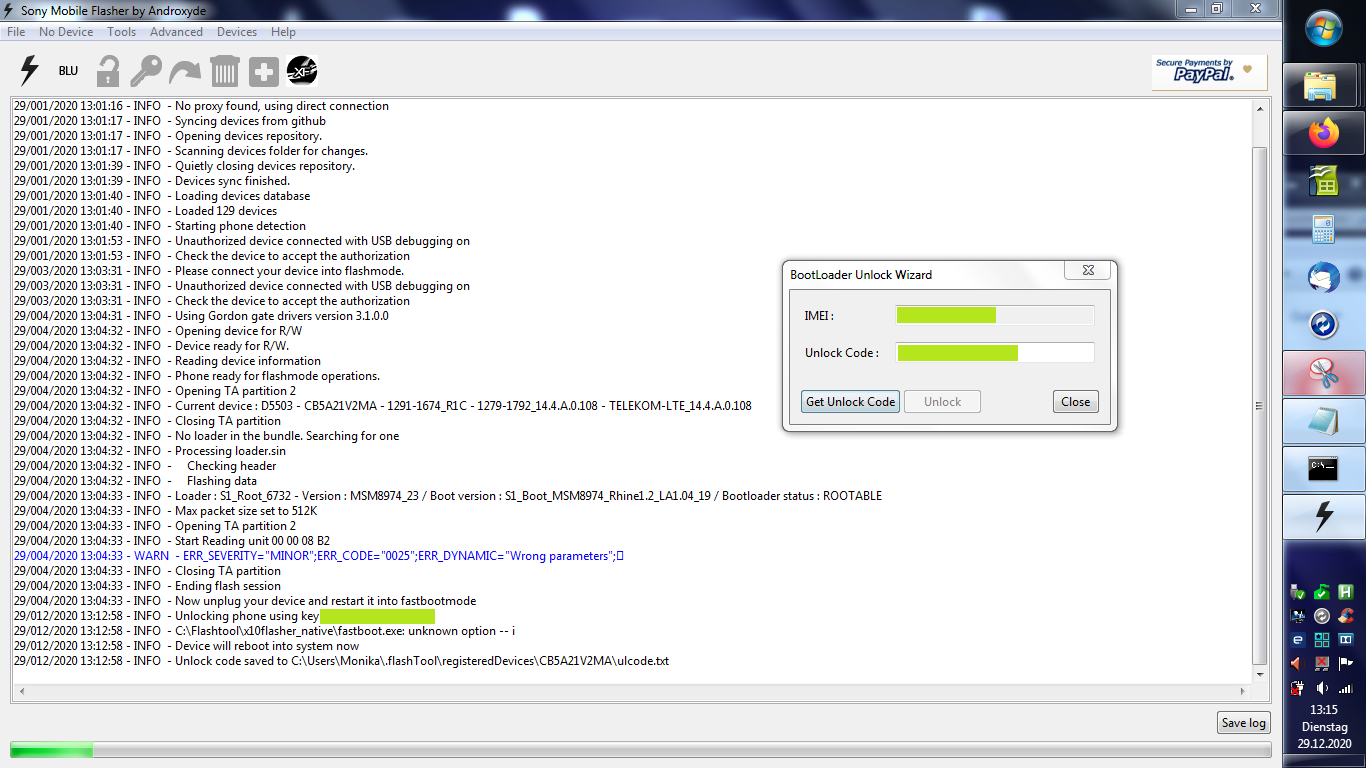Click the key icon in the toolbar
Screen dimensions: 1366x768
[x=146, y=71]
